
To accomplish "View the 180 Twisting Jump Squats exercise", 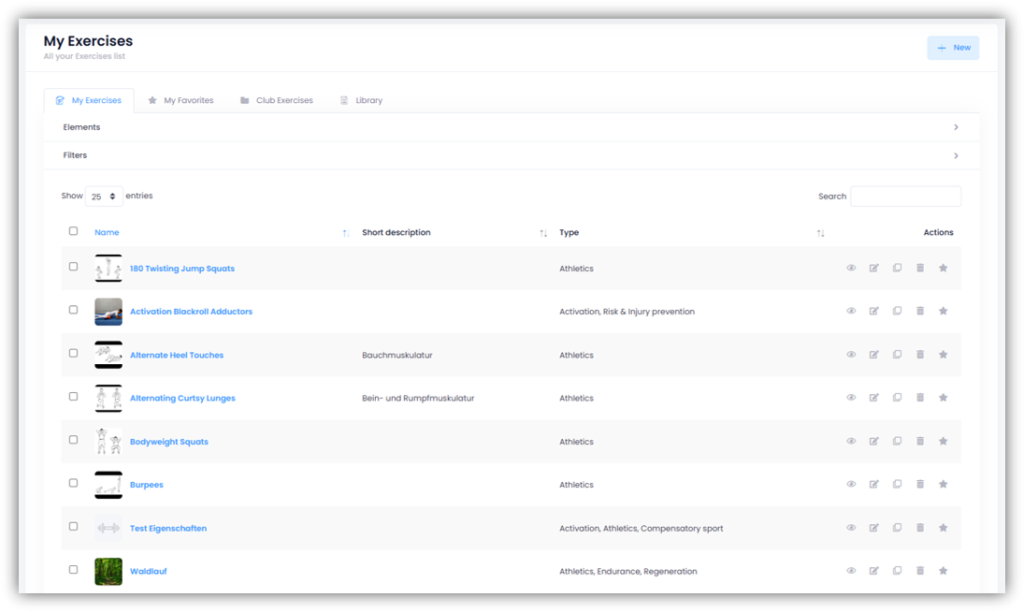I will (x=851, y=268).
